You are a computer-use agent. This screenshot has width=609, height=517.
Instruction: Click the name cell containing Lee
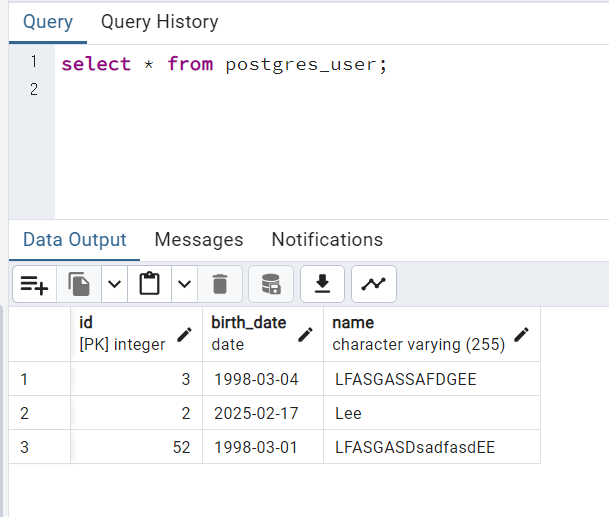349,413
